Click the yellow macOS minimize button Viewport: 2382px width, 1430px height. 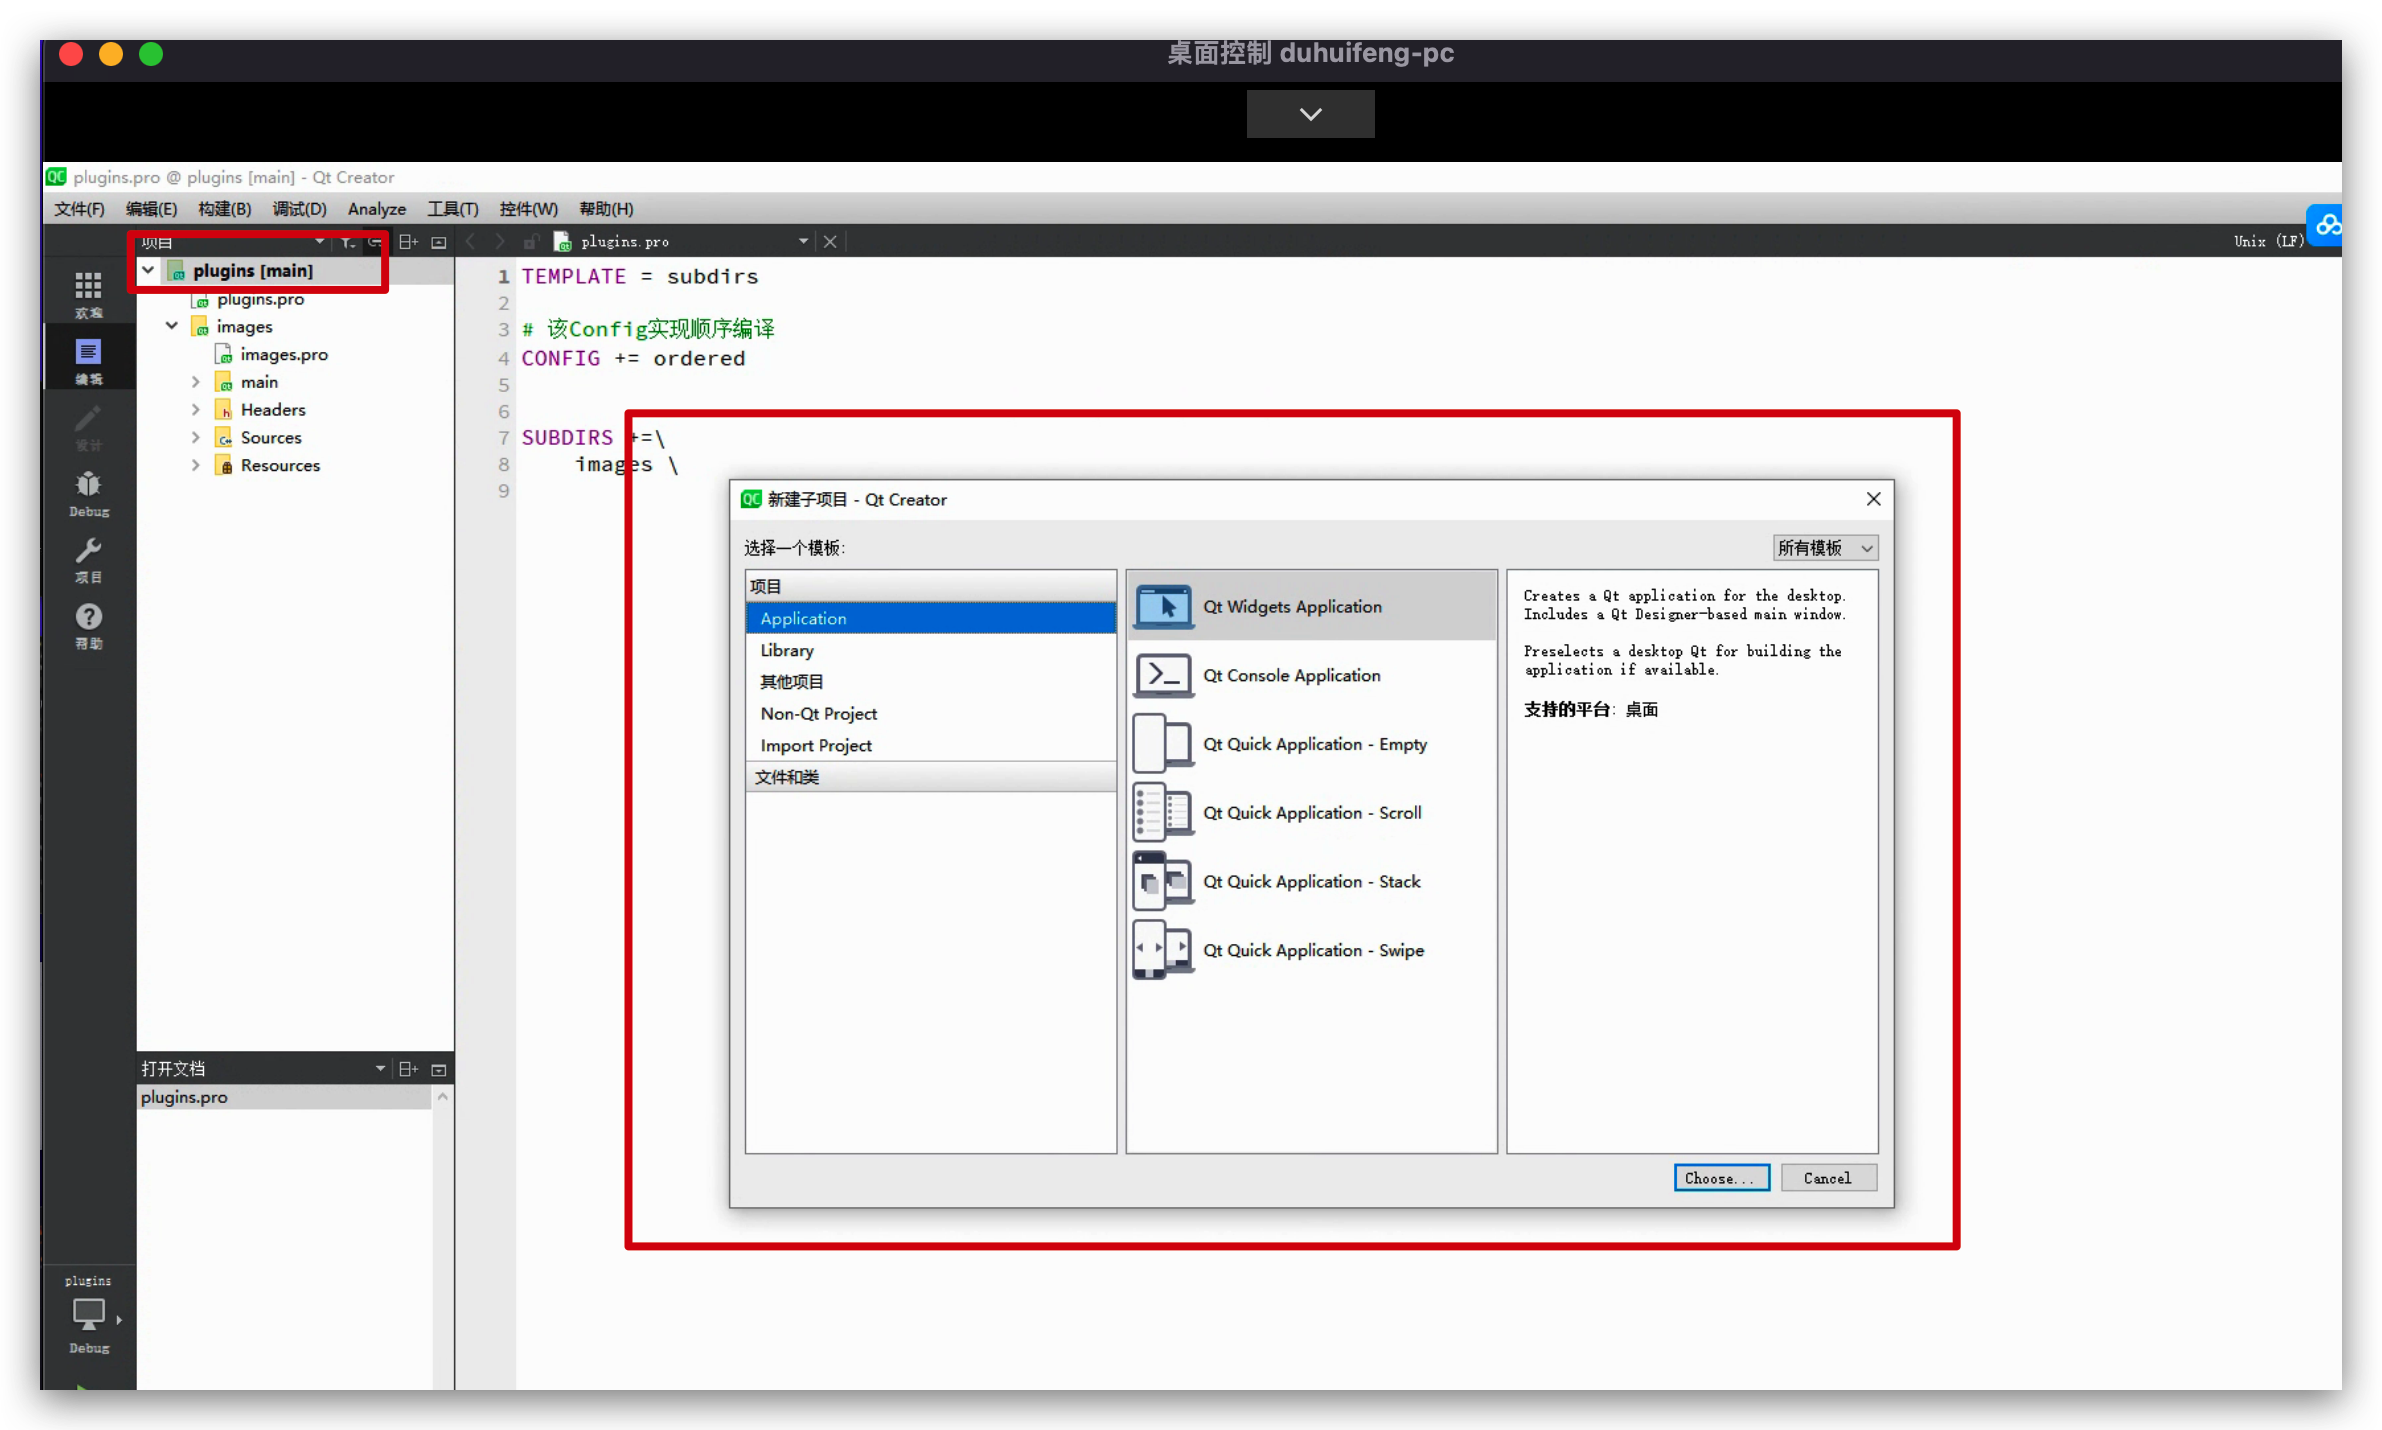[x=111, y=54]
